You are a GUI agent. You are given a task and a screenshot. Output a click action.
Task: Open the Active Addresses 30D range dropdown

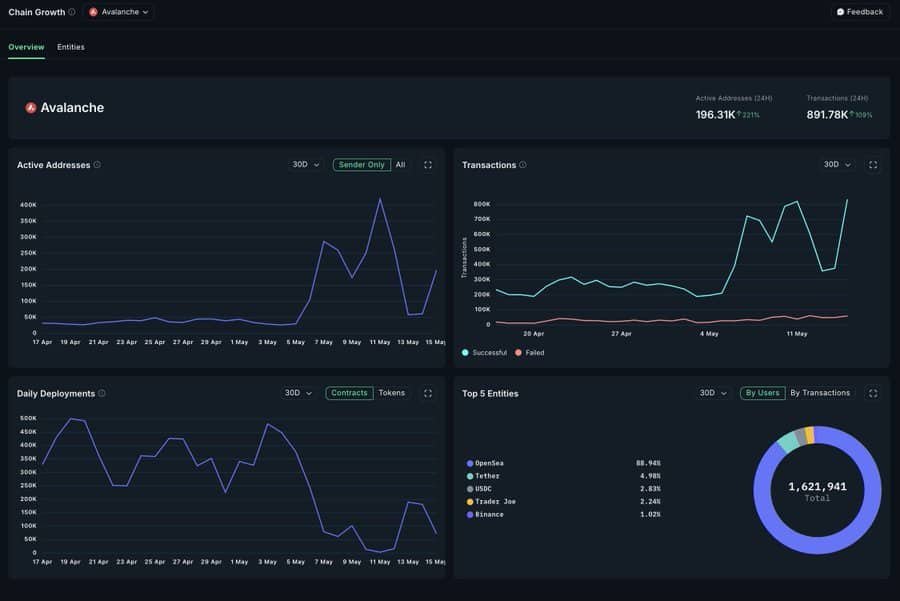(305, 165)
